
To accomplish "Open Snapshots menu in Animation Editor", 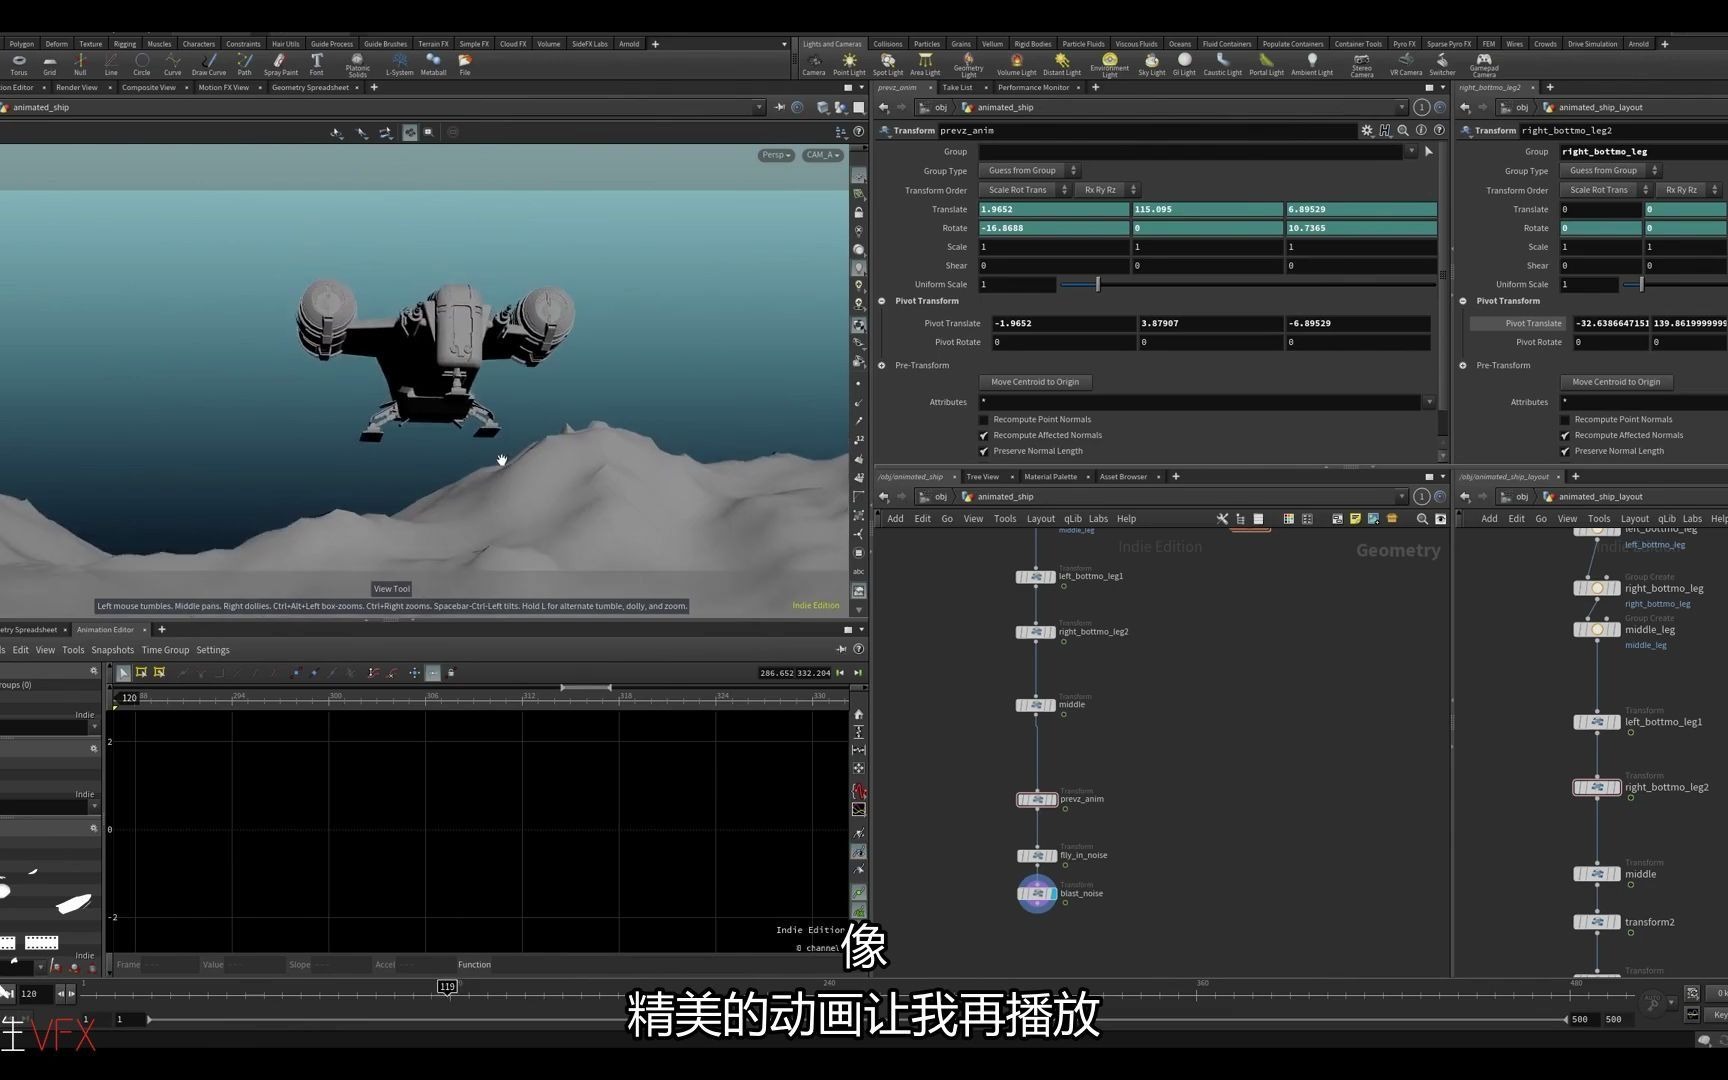I will coord(112,651).
